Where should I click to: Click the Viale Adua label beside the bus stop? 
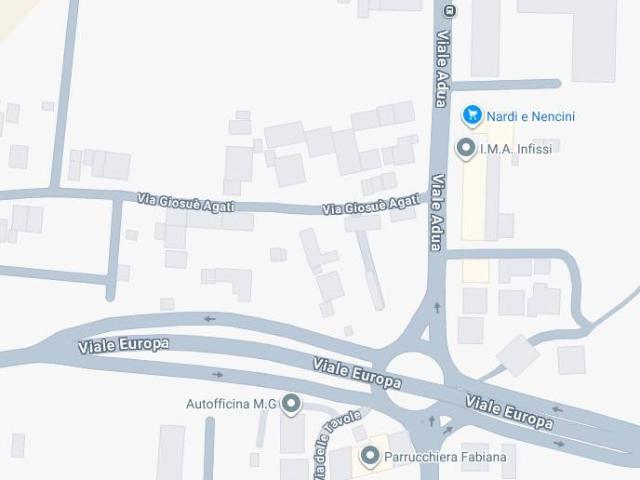tap(443, 69)
